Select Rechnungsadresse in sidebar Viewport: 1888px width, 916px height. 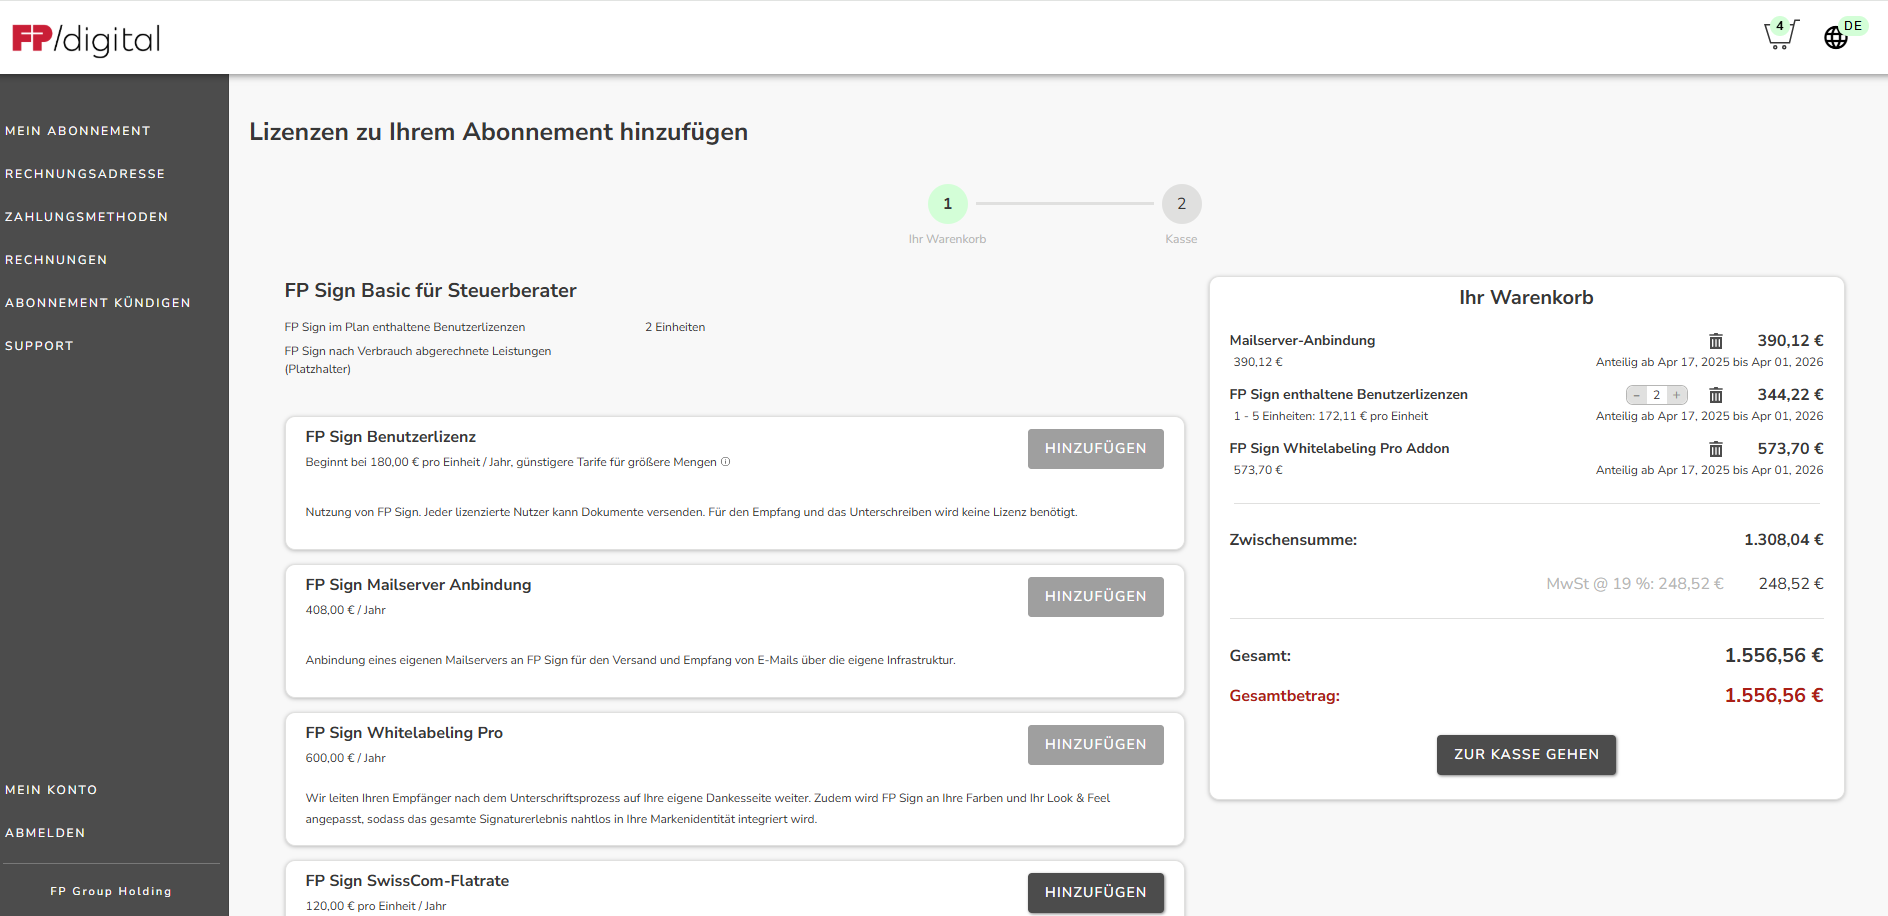click(x=86, y=174)
